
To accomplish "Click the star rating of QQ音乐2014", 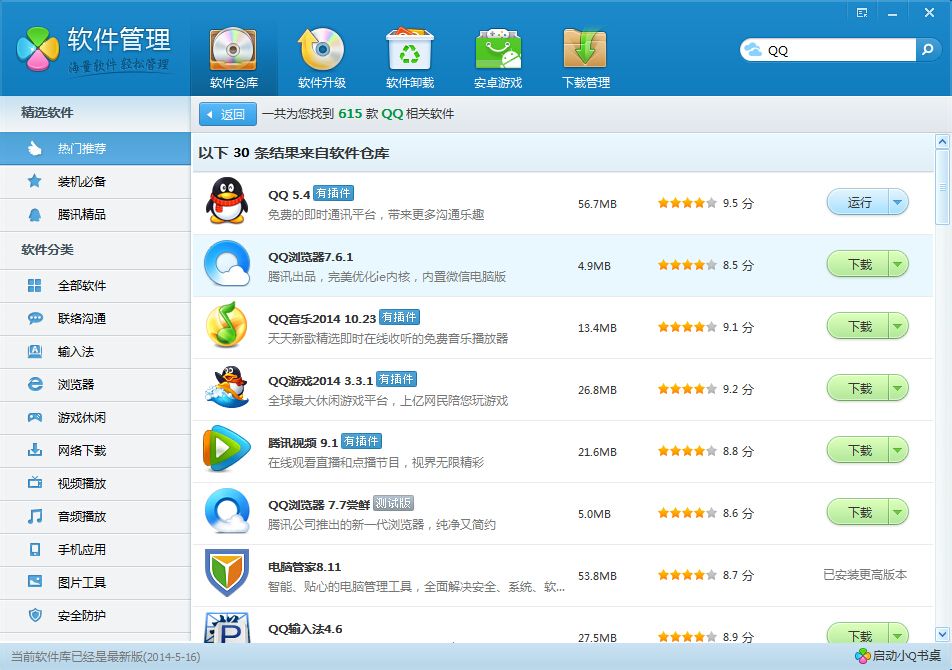I will (x=687, y=327).
